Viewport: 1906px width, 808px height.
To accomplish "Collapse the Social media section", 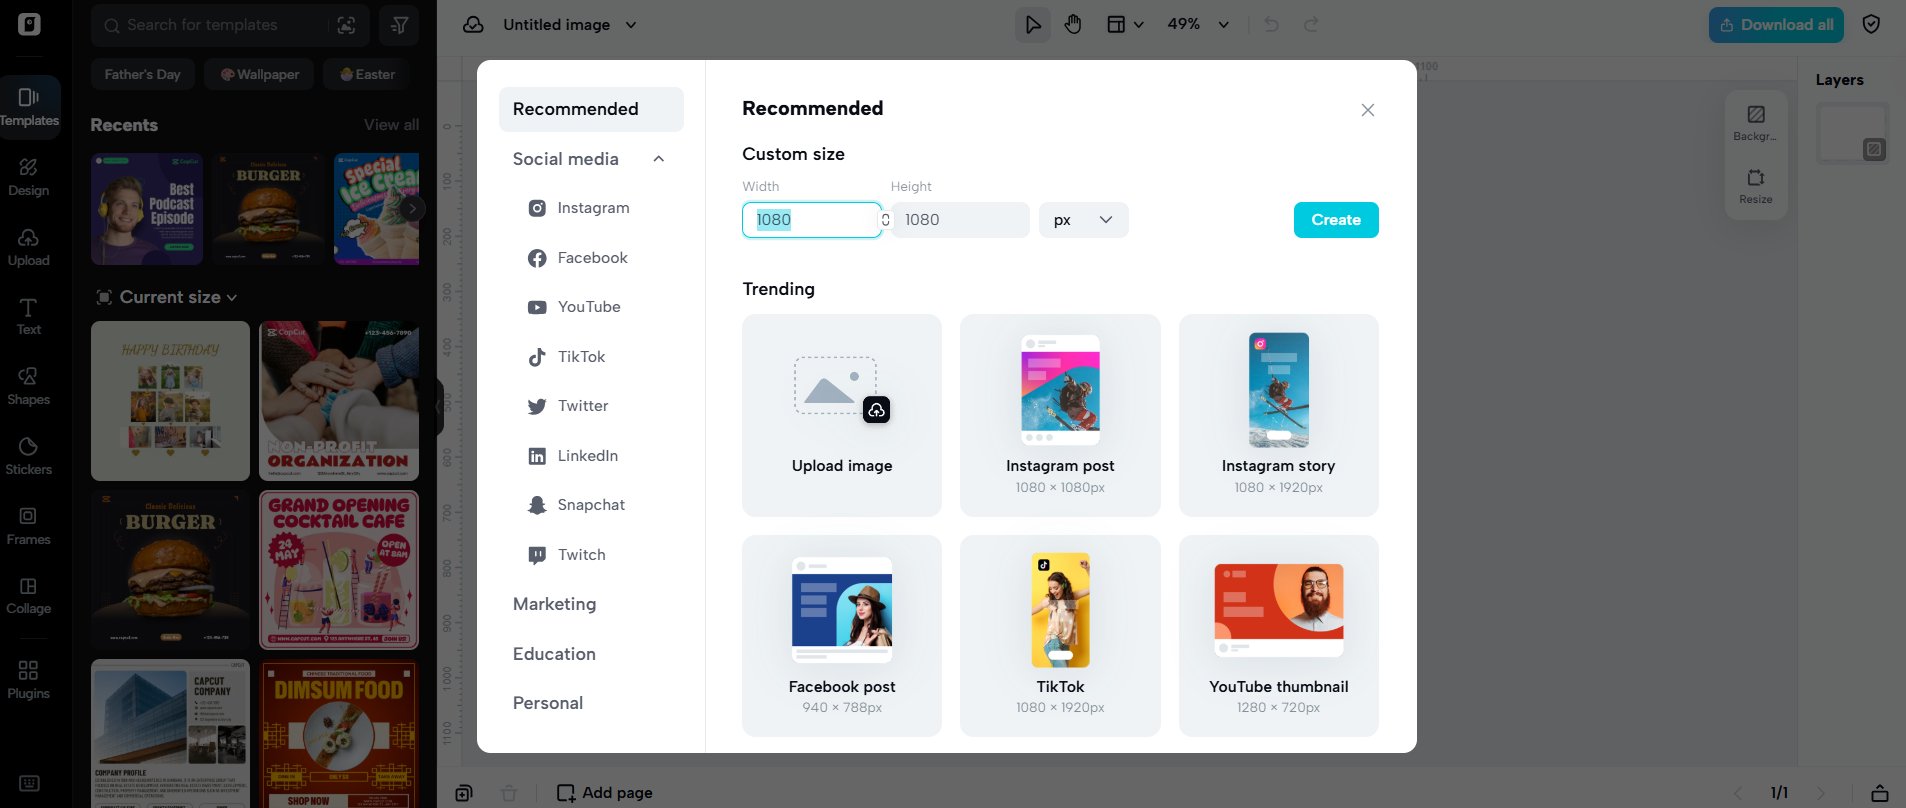I will click(x=658, y=159).
